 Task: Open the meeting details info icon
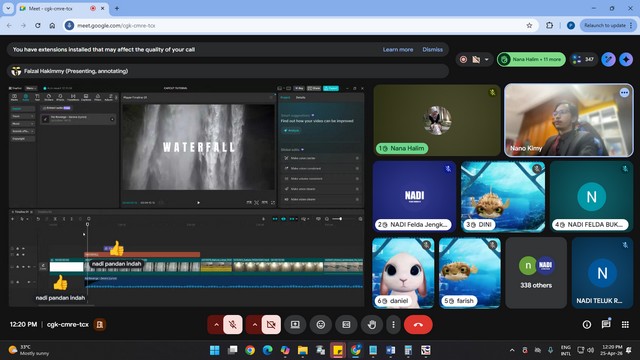click(587, 324)
